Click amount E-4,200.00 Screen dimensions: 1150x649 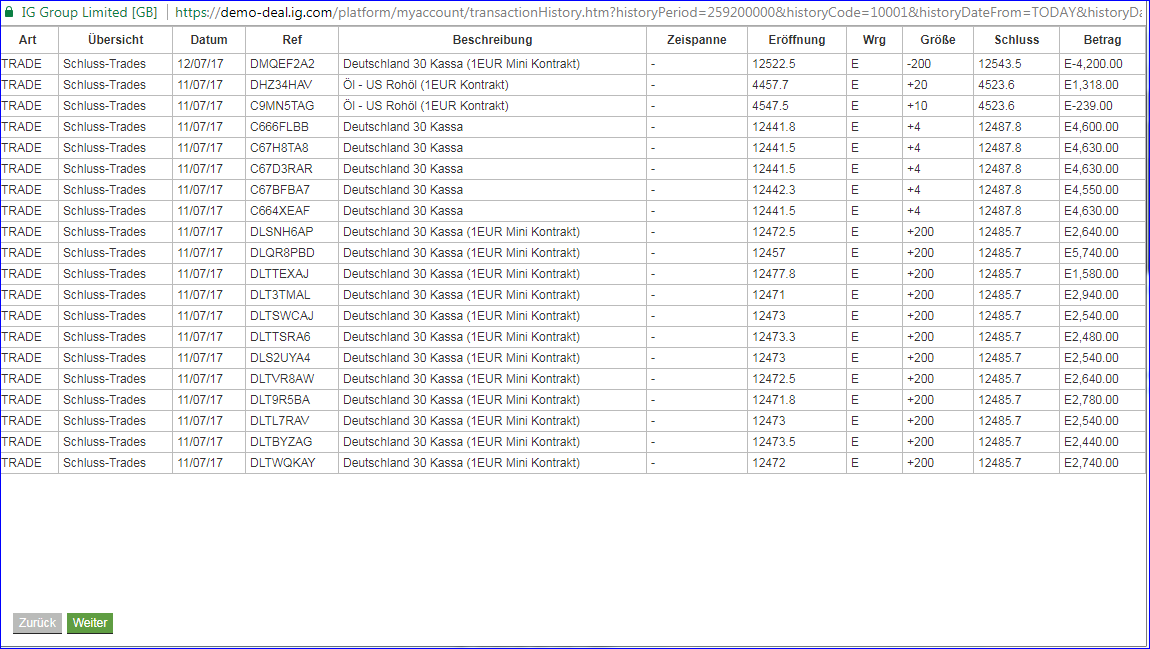(1093, 65)
